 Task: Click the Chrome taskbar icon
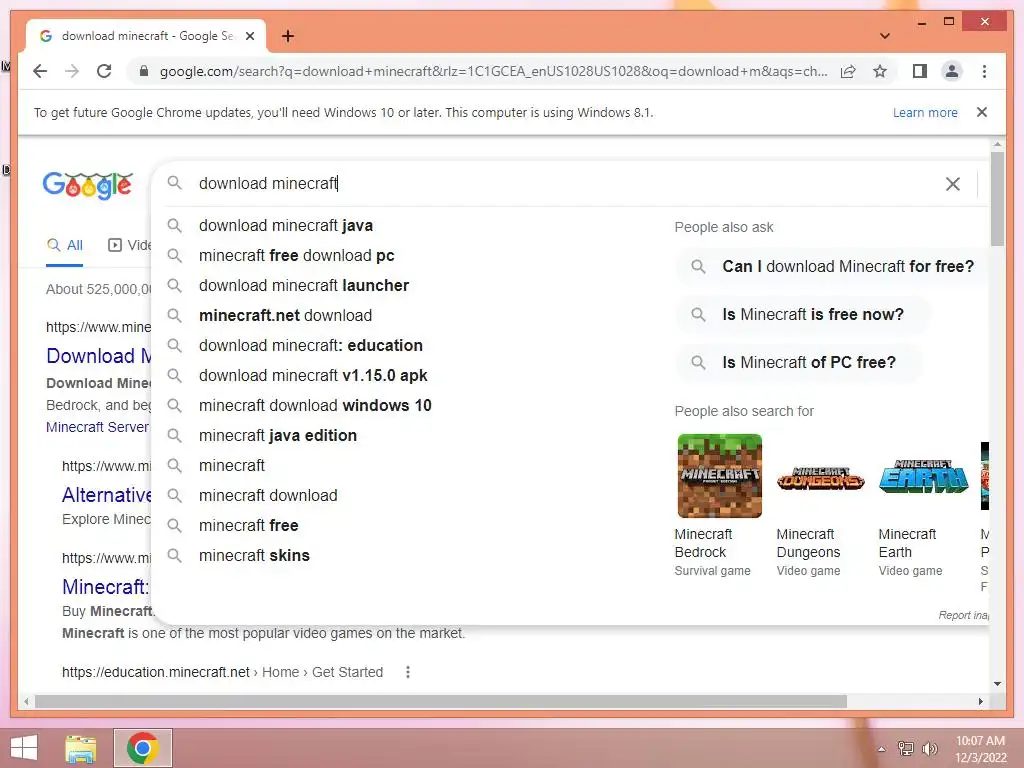click(x=143, y=748)
